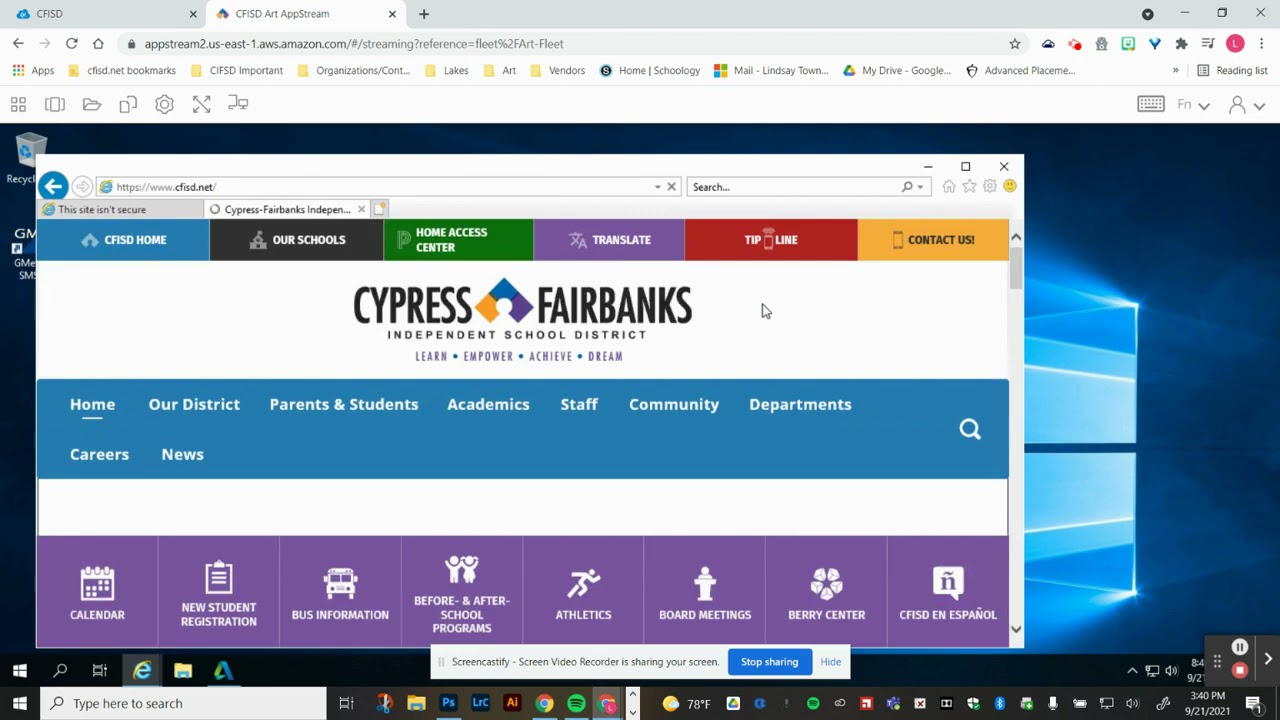Open the Staff menu

tap(579, 404)
